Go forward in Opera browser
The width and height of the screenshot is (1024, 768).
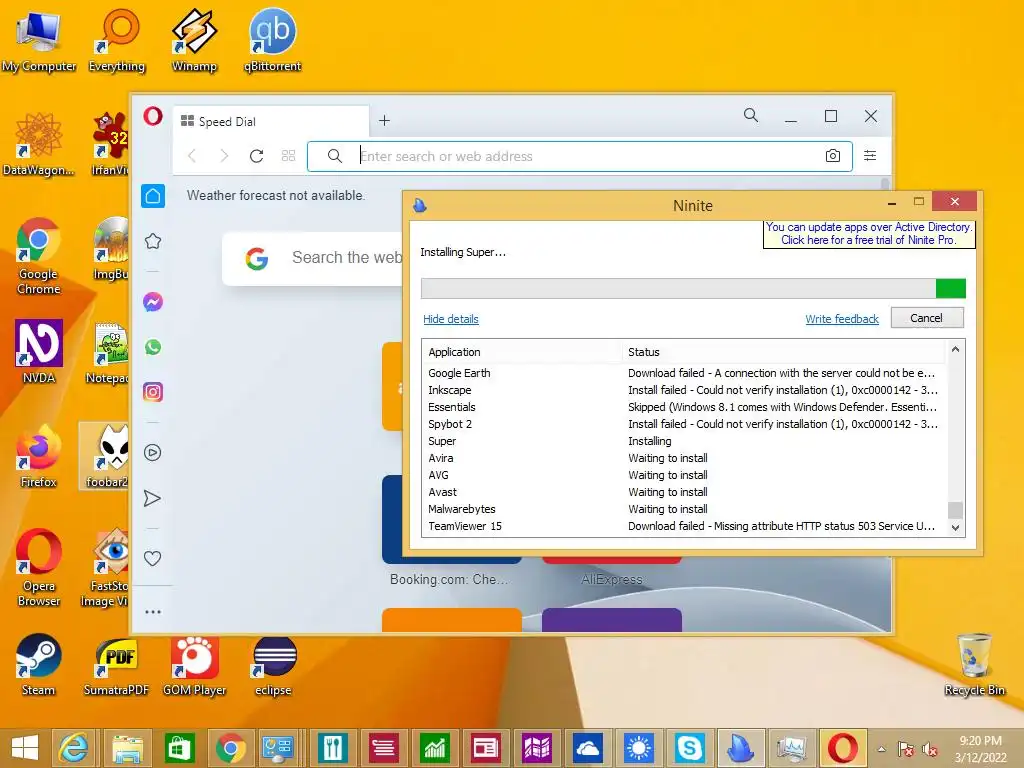224,156
